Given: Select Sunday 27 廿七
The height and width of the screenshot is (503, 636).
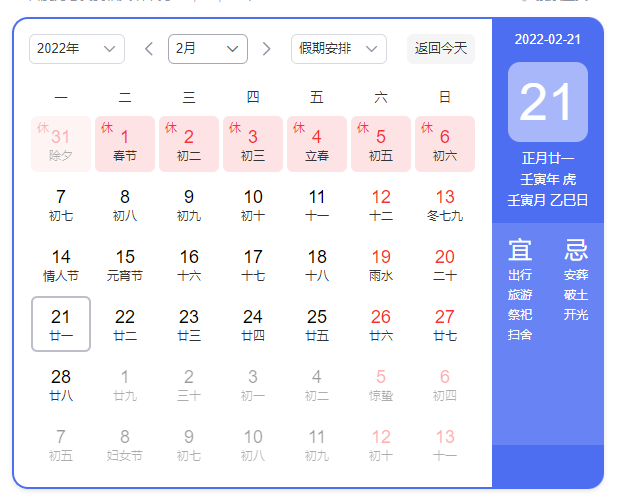Looking at the screenshot, I should coord(445,324).
